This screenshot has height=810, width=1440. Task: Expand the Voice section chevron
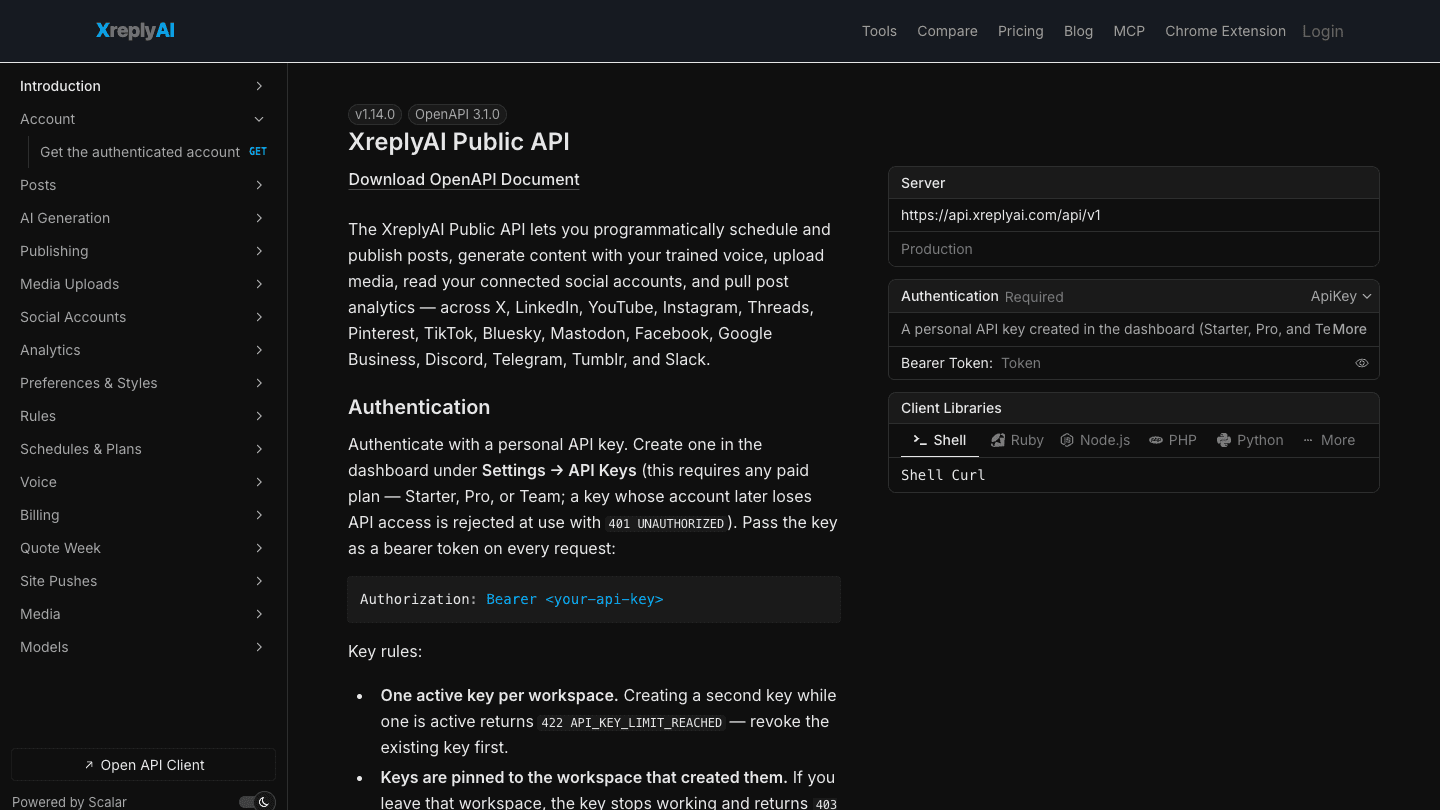click(x=259, y=482)
